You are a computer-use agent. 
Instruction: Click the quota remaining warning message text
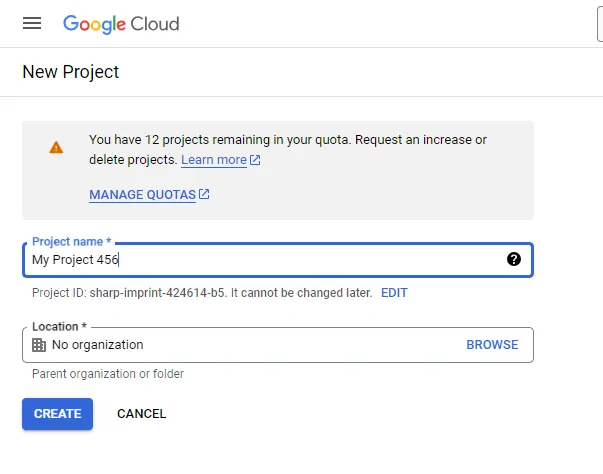288,150
